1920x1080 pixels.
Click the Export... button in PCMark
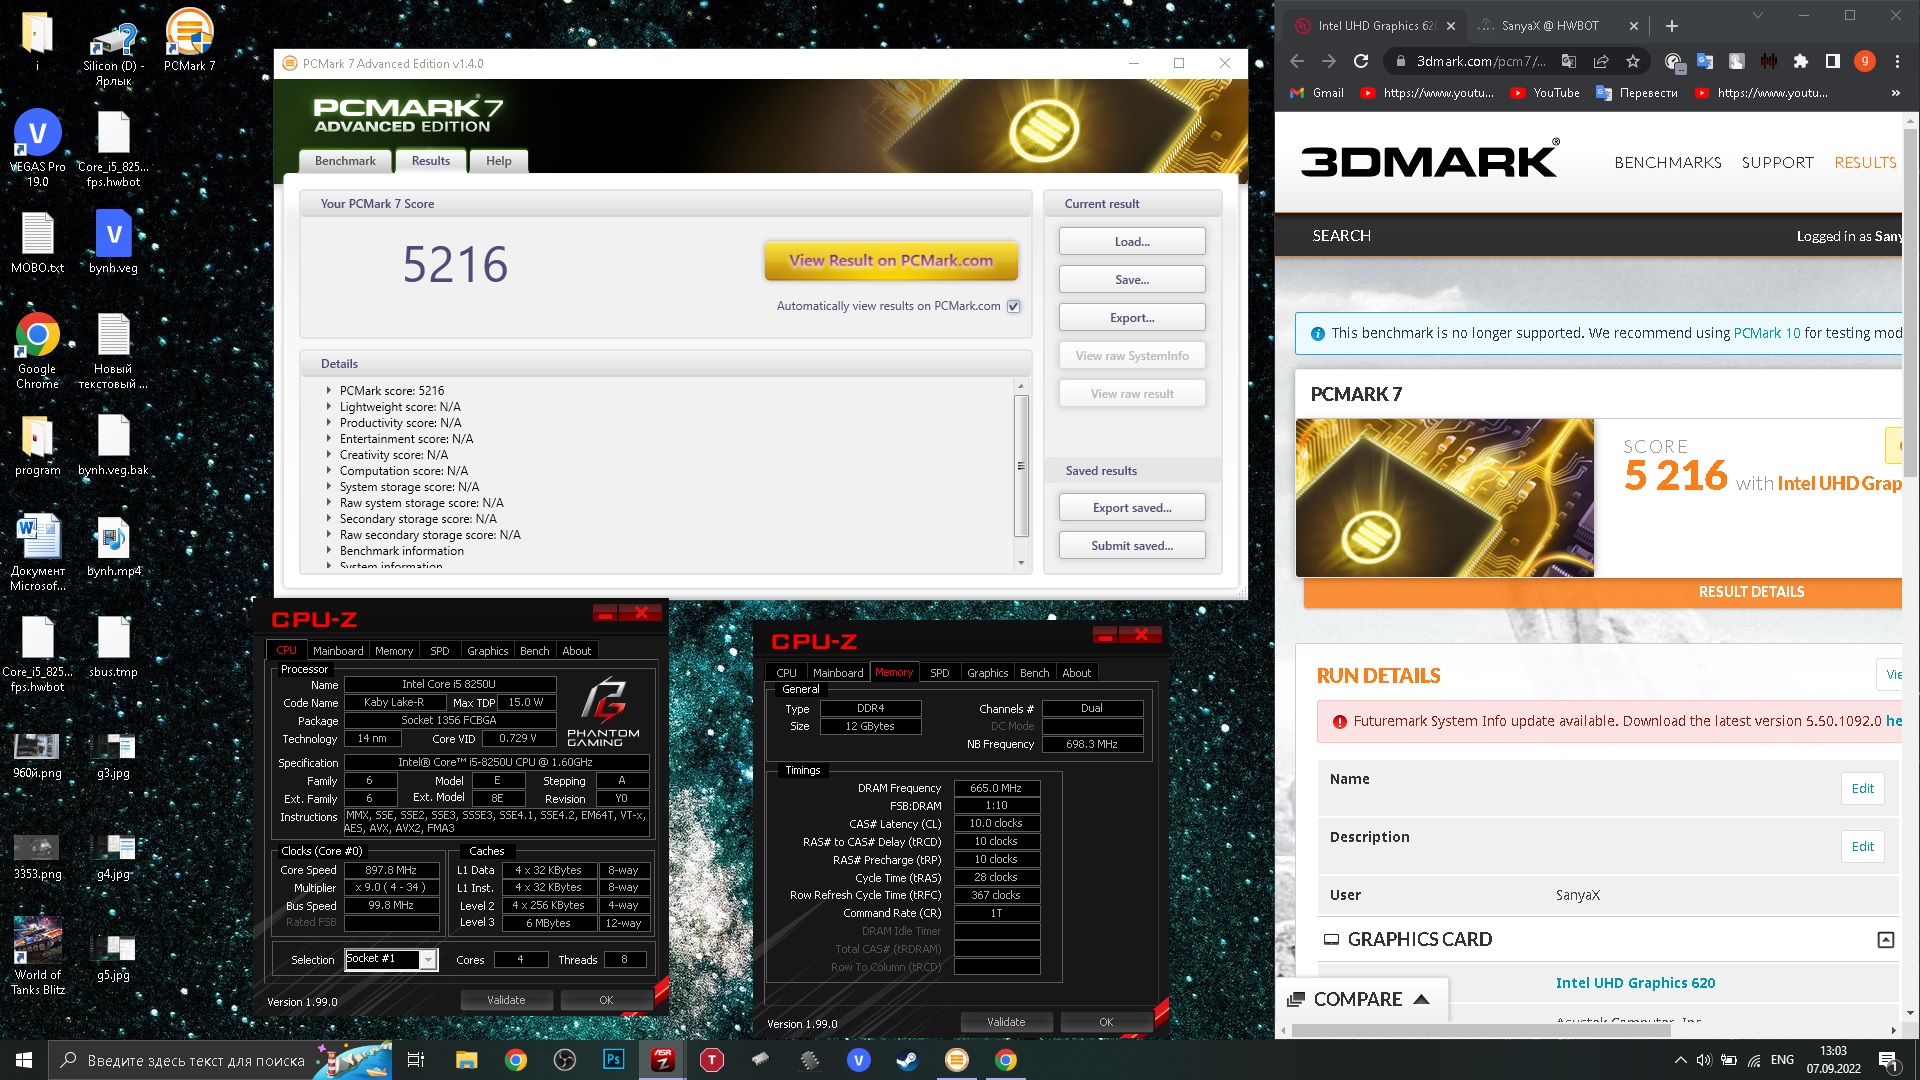tap(1132, 318)
